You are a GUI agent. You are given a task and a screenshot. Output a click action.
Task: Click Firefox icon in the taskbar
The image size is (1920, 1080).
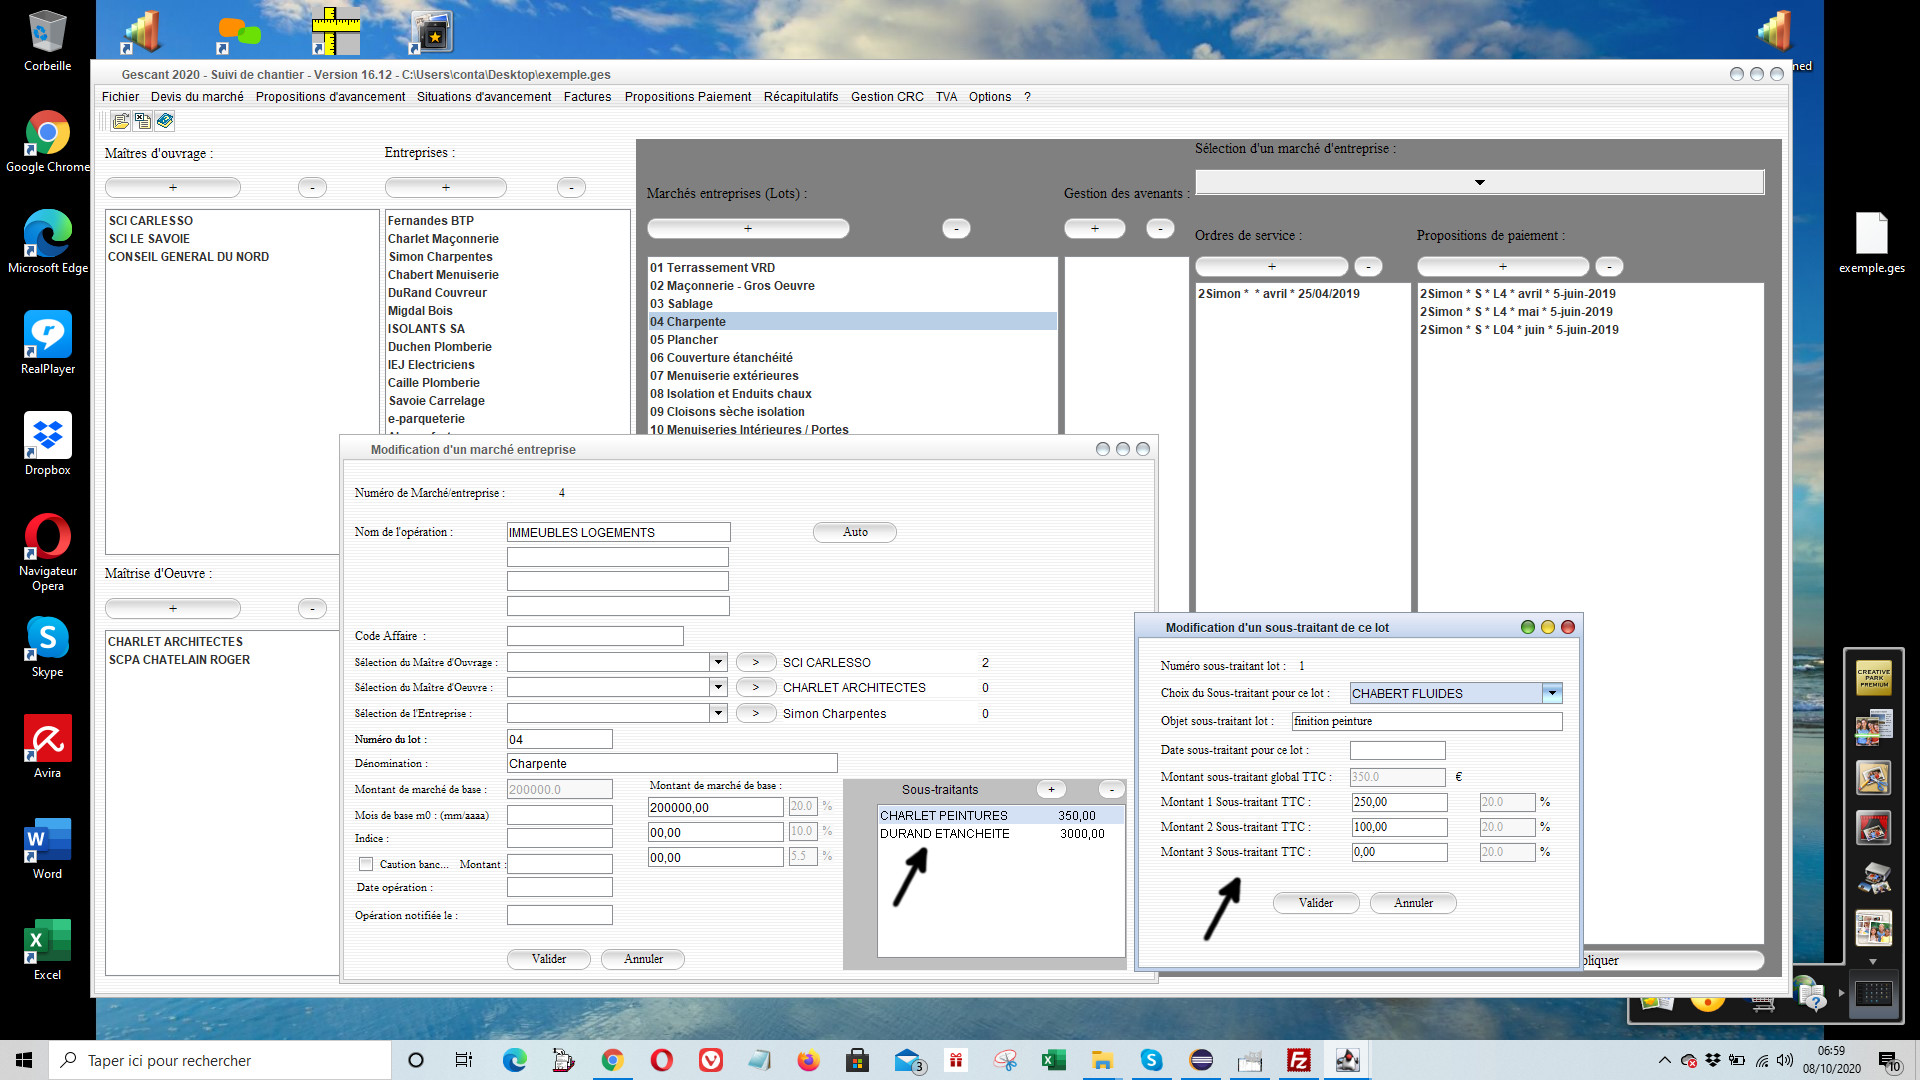pos(808,1060)
